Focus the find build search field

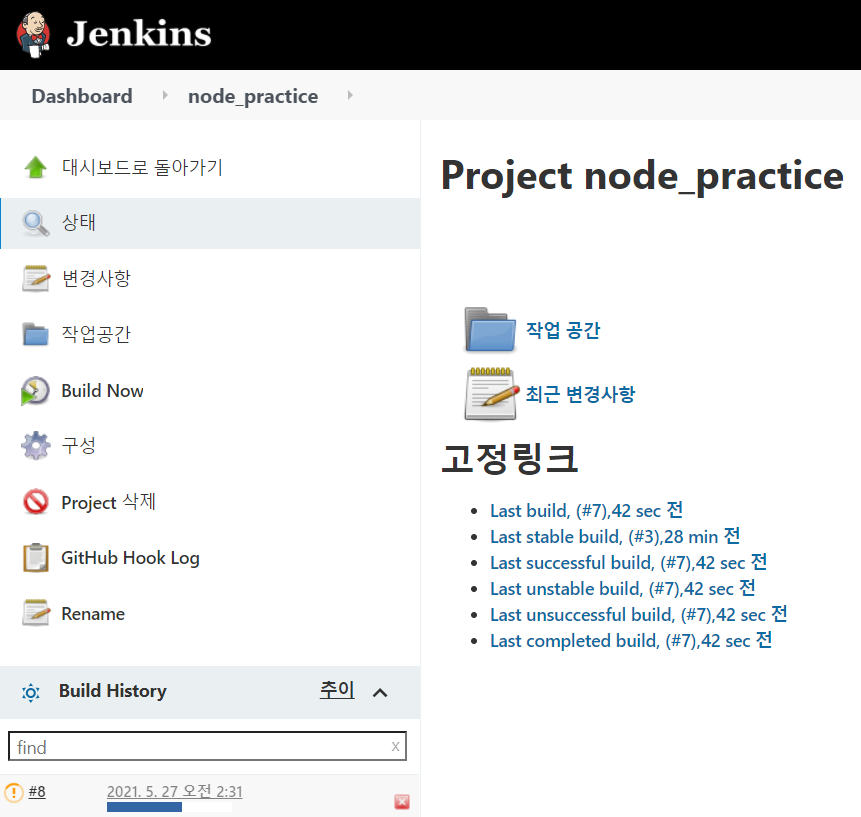208,746
